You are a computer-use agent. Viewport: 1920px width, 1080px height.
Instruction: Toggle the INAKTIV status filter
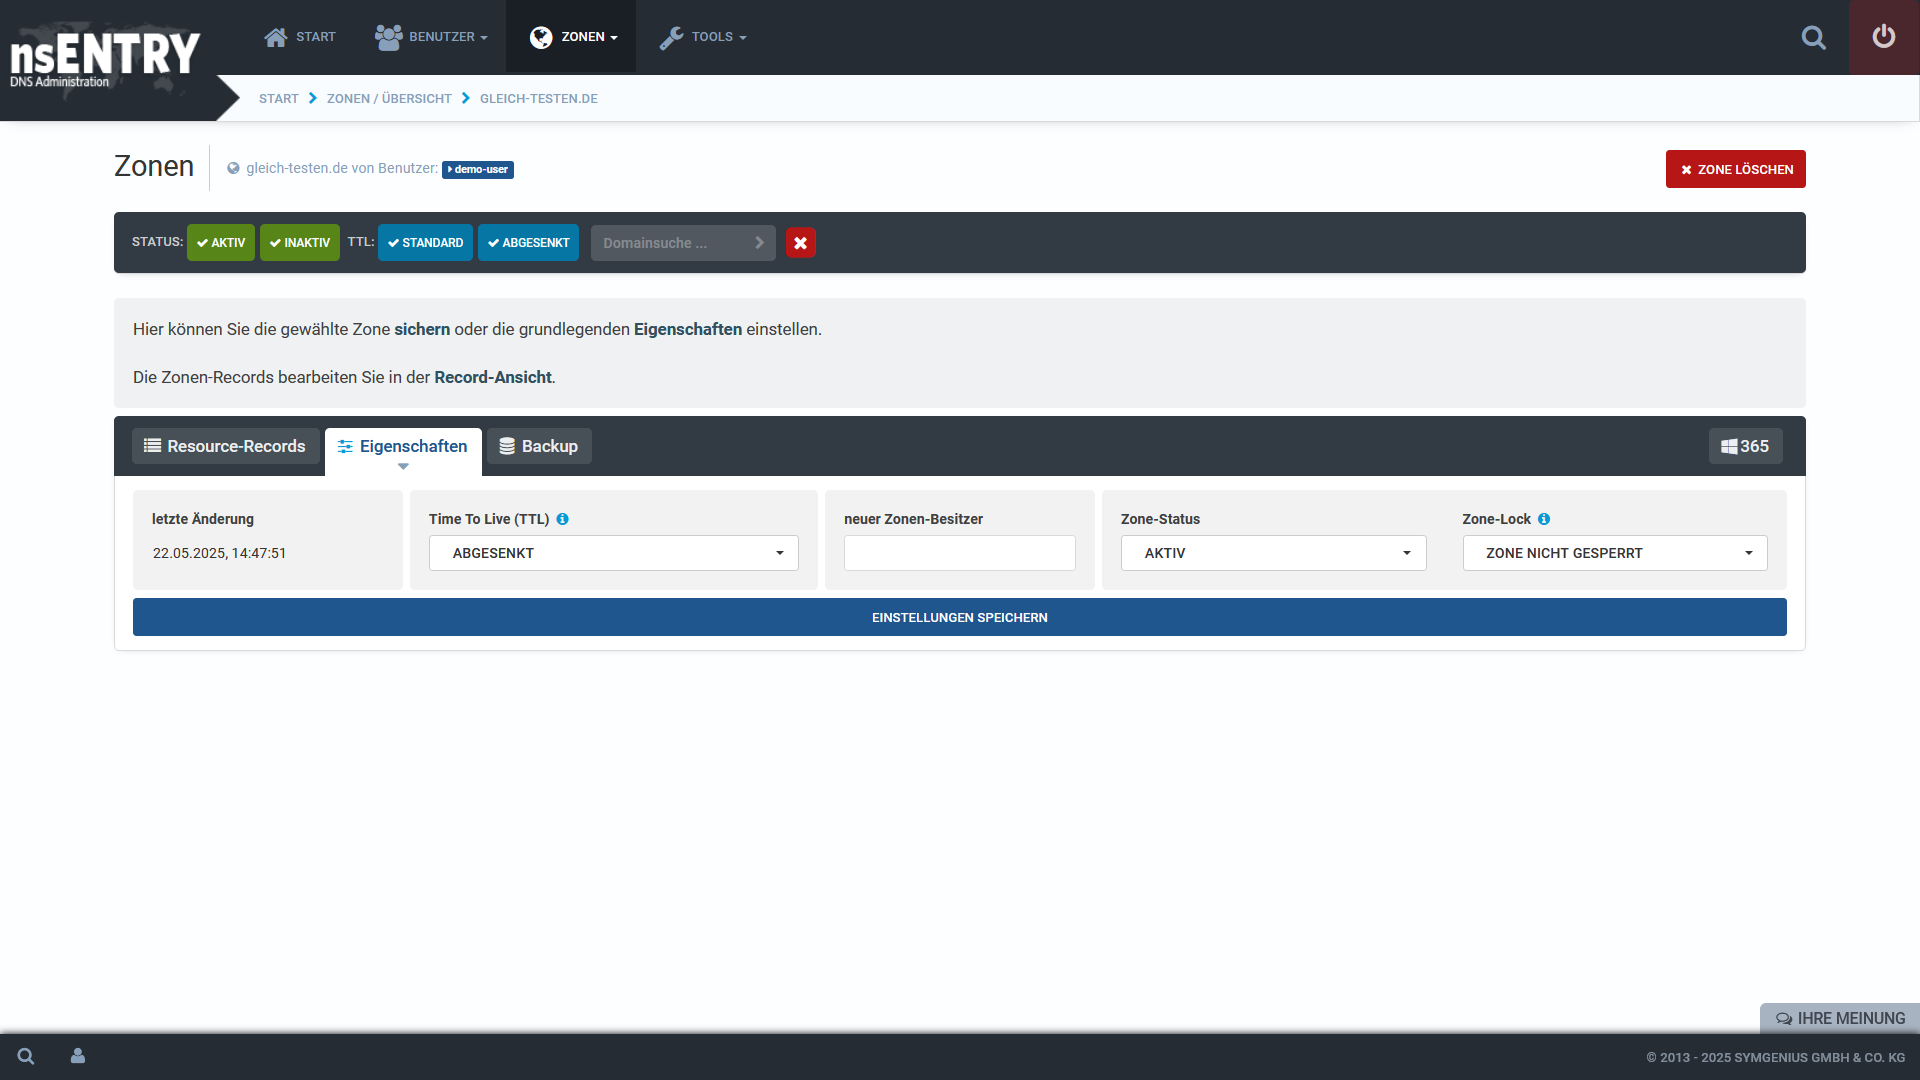pyautogui.click(x=300, y=243)
